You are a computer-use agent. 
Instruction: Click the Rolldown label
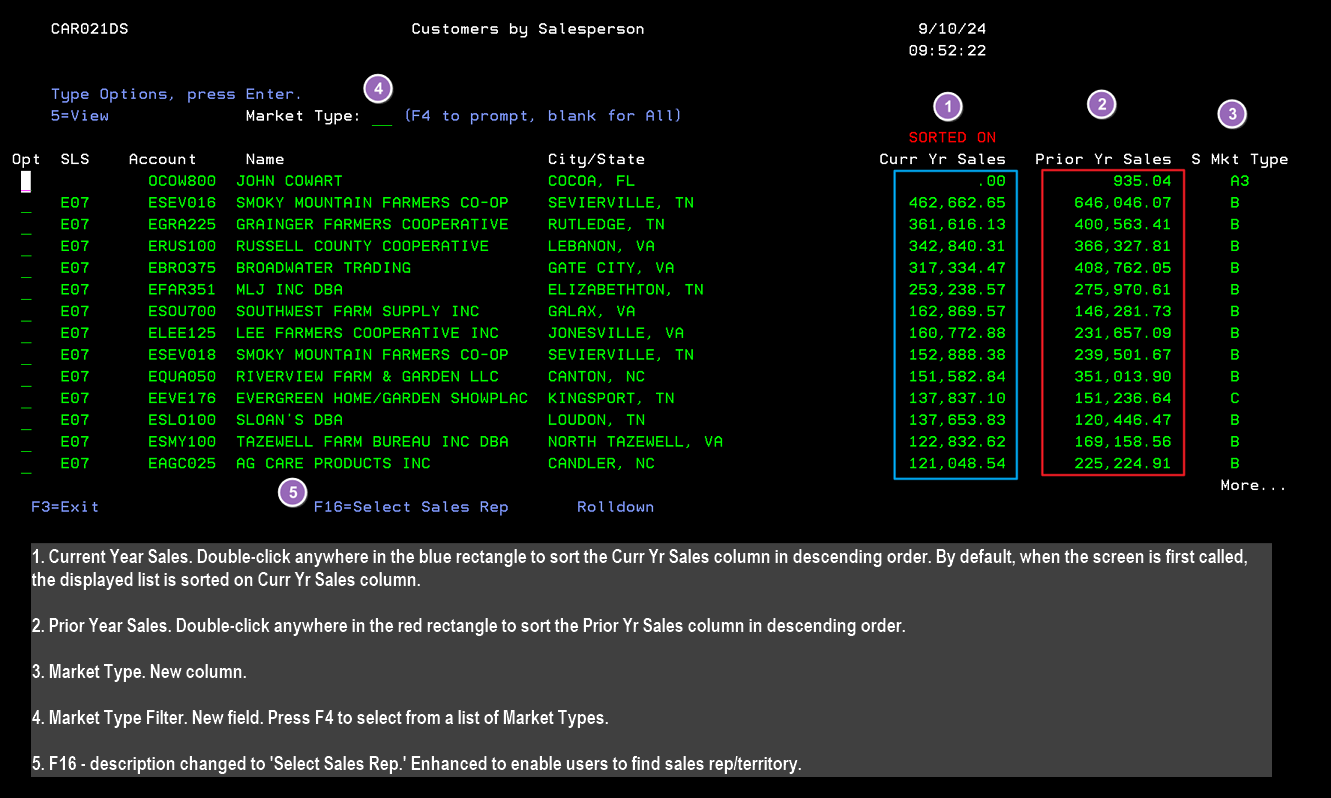(615, 507)
